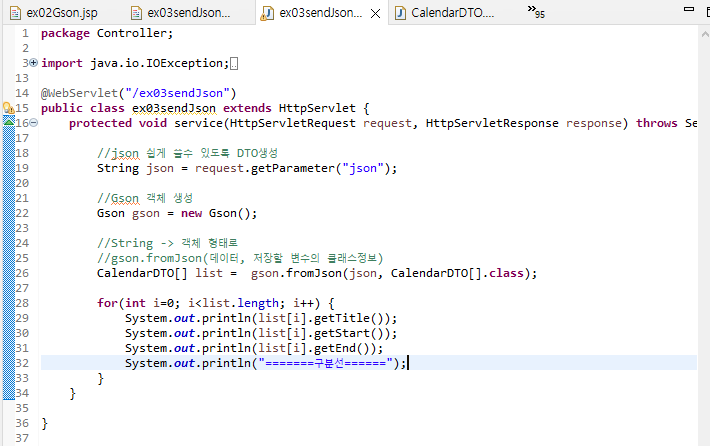Click line number 26 in the gutter
This screenshot has height=446, width=710.
tap(22, 273)
